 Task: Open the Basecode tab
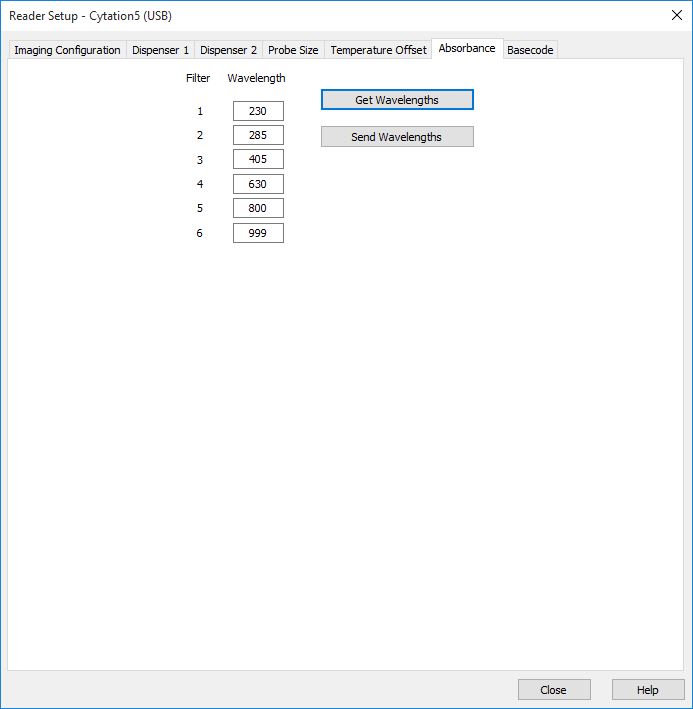click(x=530, y=50)
